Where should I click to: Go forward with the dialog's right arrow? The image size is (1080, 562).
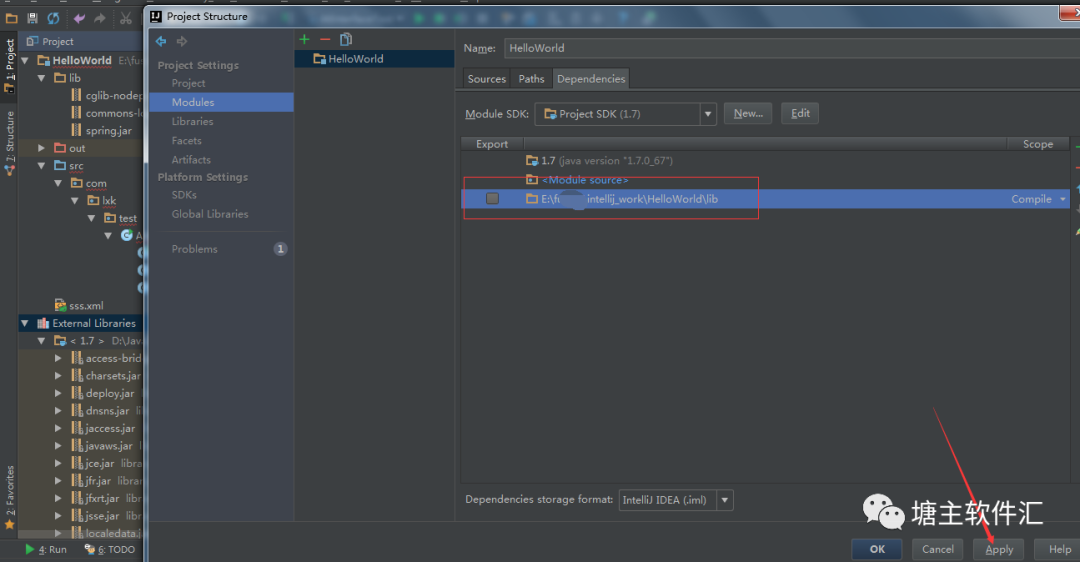[x=182, y=41]
